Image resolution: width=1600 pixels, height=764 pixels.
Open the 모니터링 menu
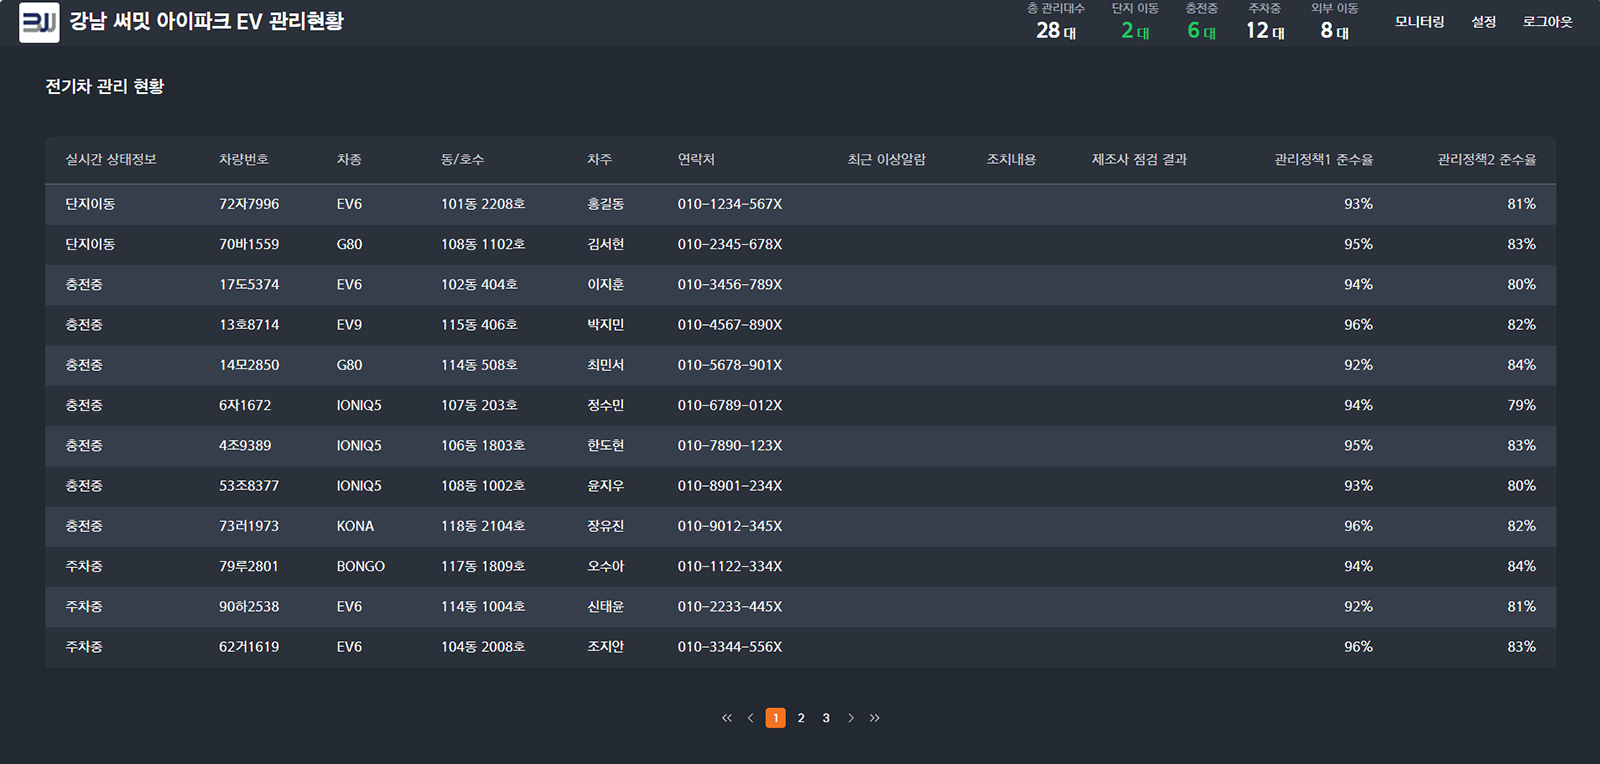[1419, 22]
